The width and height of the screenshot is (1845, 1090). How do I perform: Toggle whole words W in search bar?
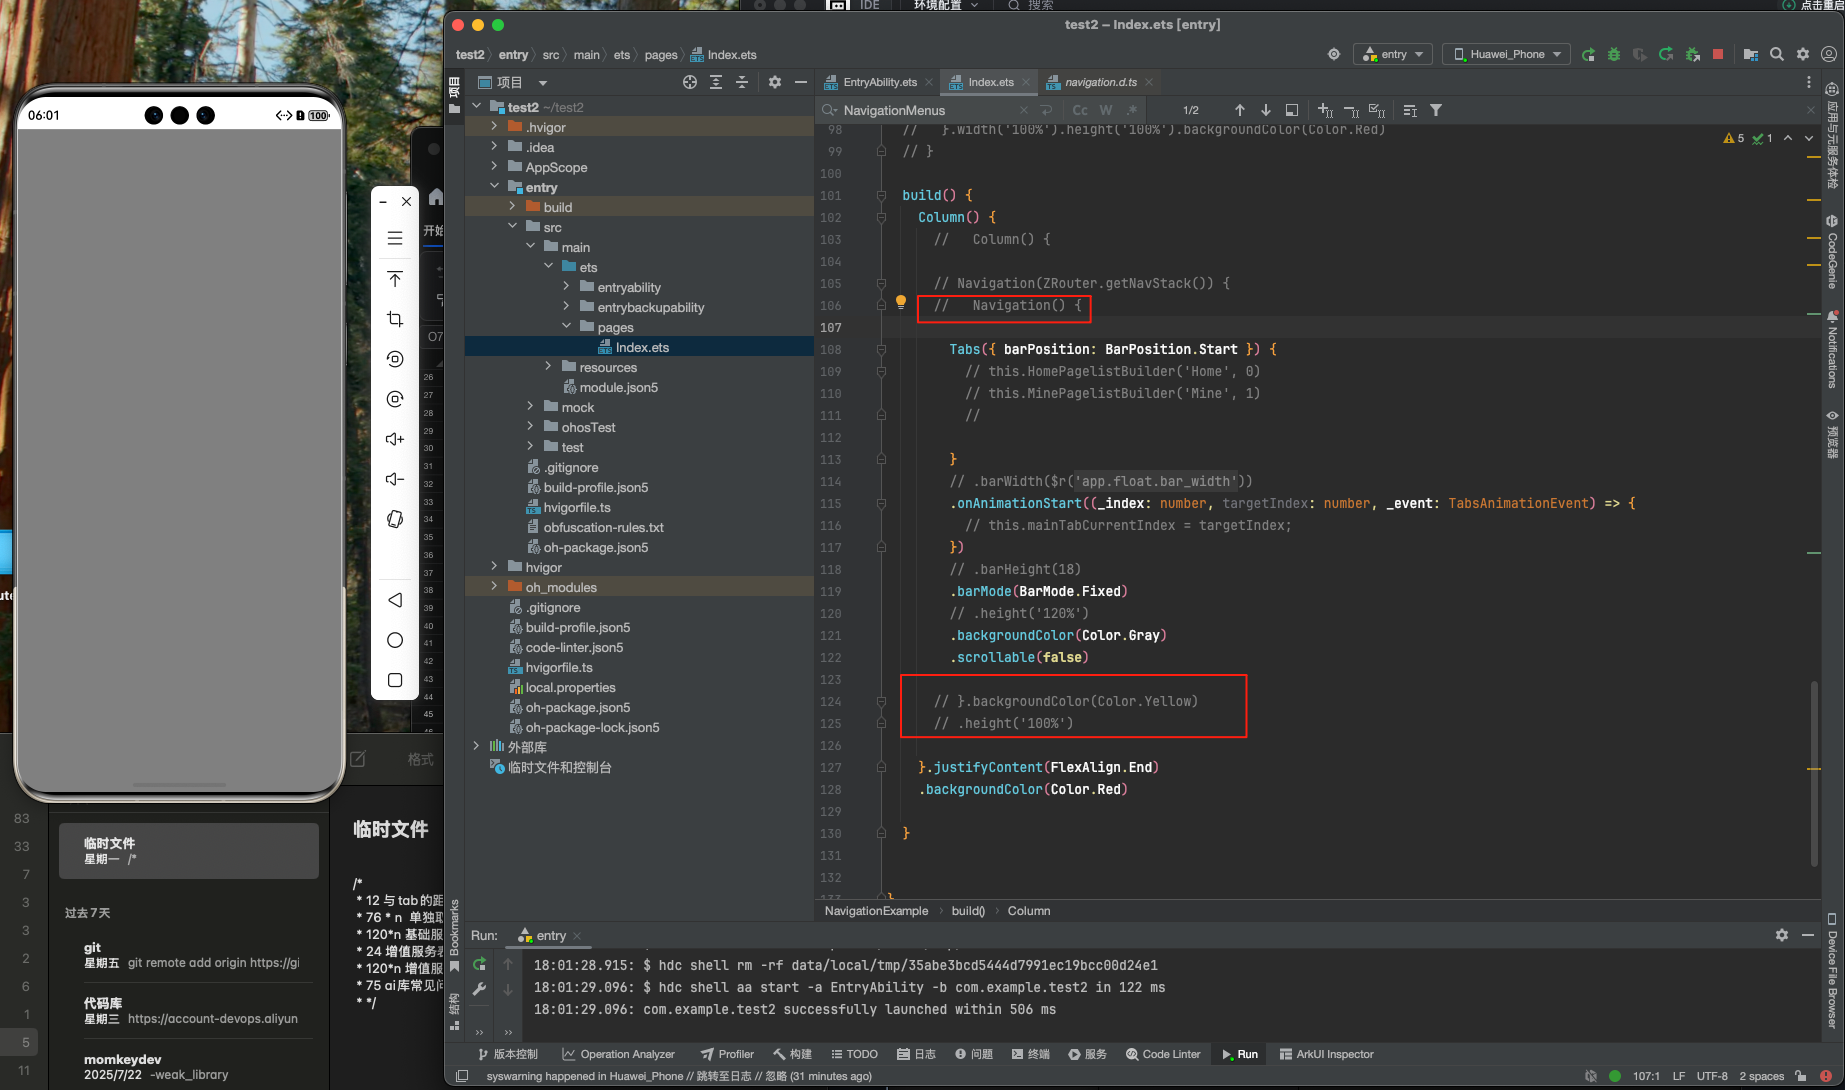[1106, 110]
